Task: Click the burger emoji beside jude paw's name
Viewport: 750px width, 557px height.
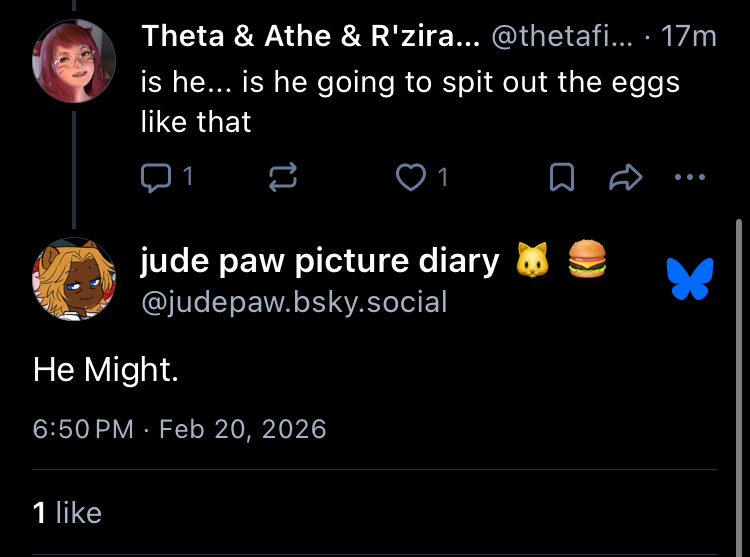Action: 587,261
